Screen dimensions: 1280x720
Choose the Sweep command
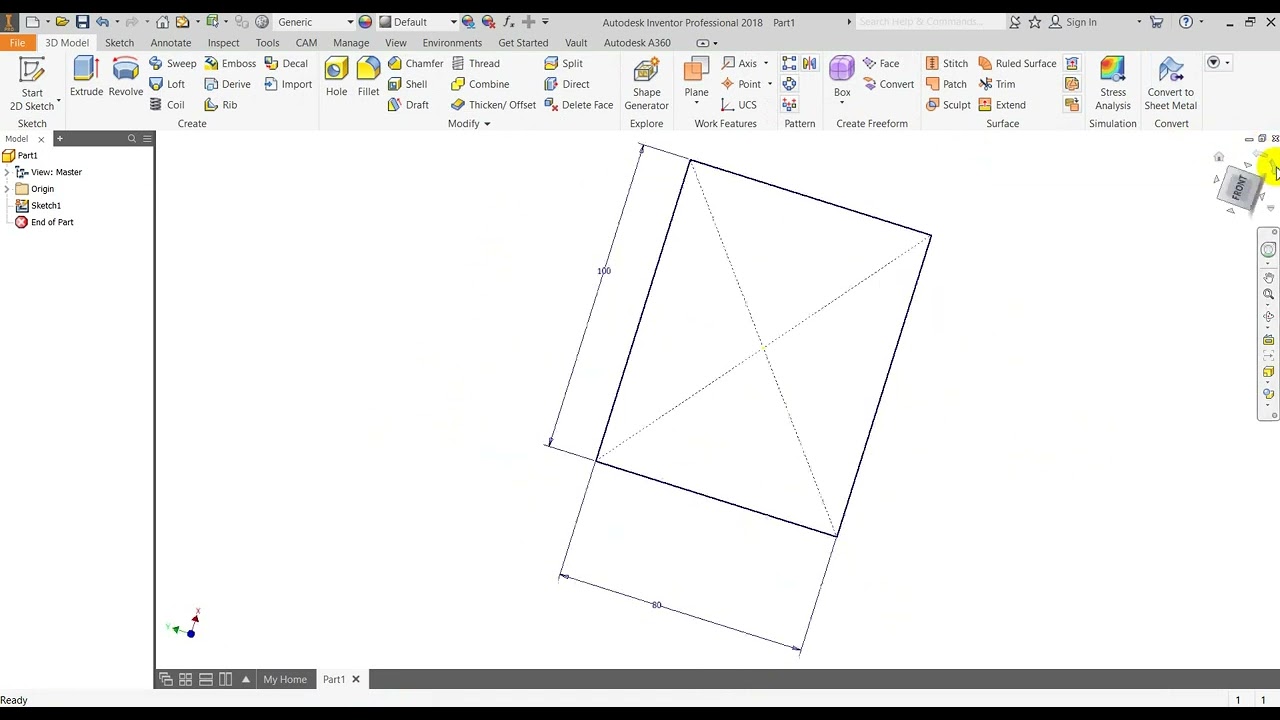(172, 63)
